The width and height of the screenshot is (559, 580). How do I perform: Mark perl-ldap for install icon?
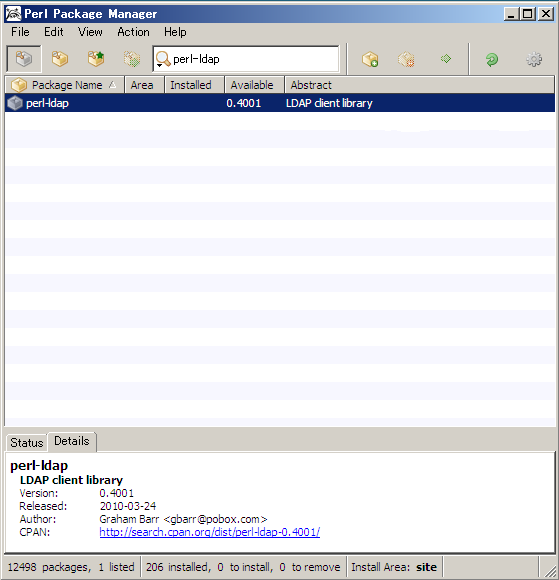click(370, 59)
